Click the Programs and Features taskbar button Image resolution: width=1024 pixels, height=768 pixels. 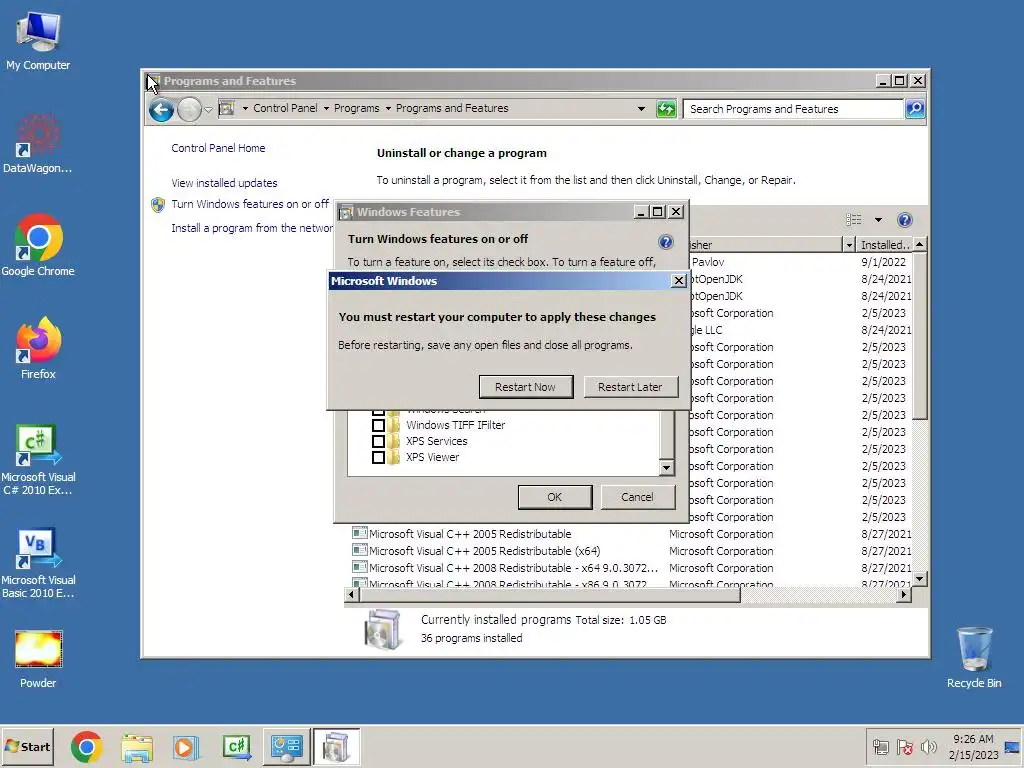click(336, 747)
